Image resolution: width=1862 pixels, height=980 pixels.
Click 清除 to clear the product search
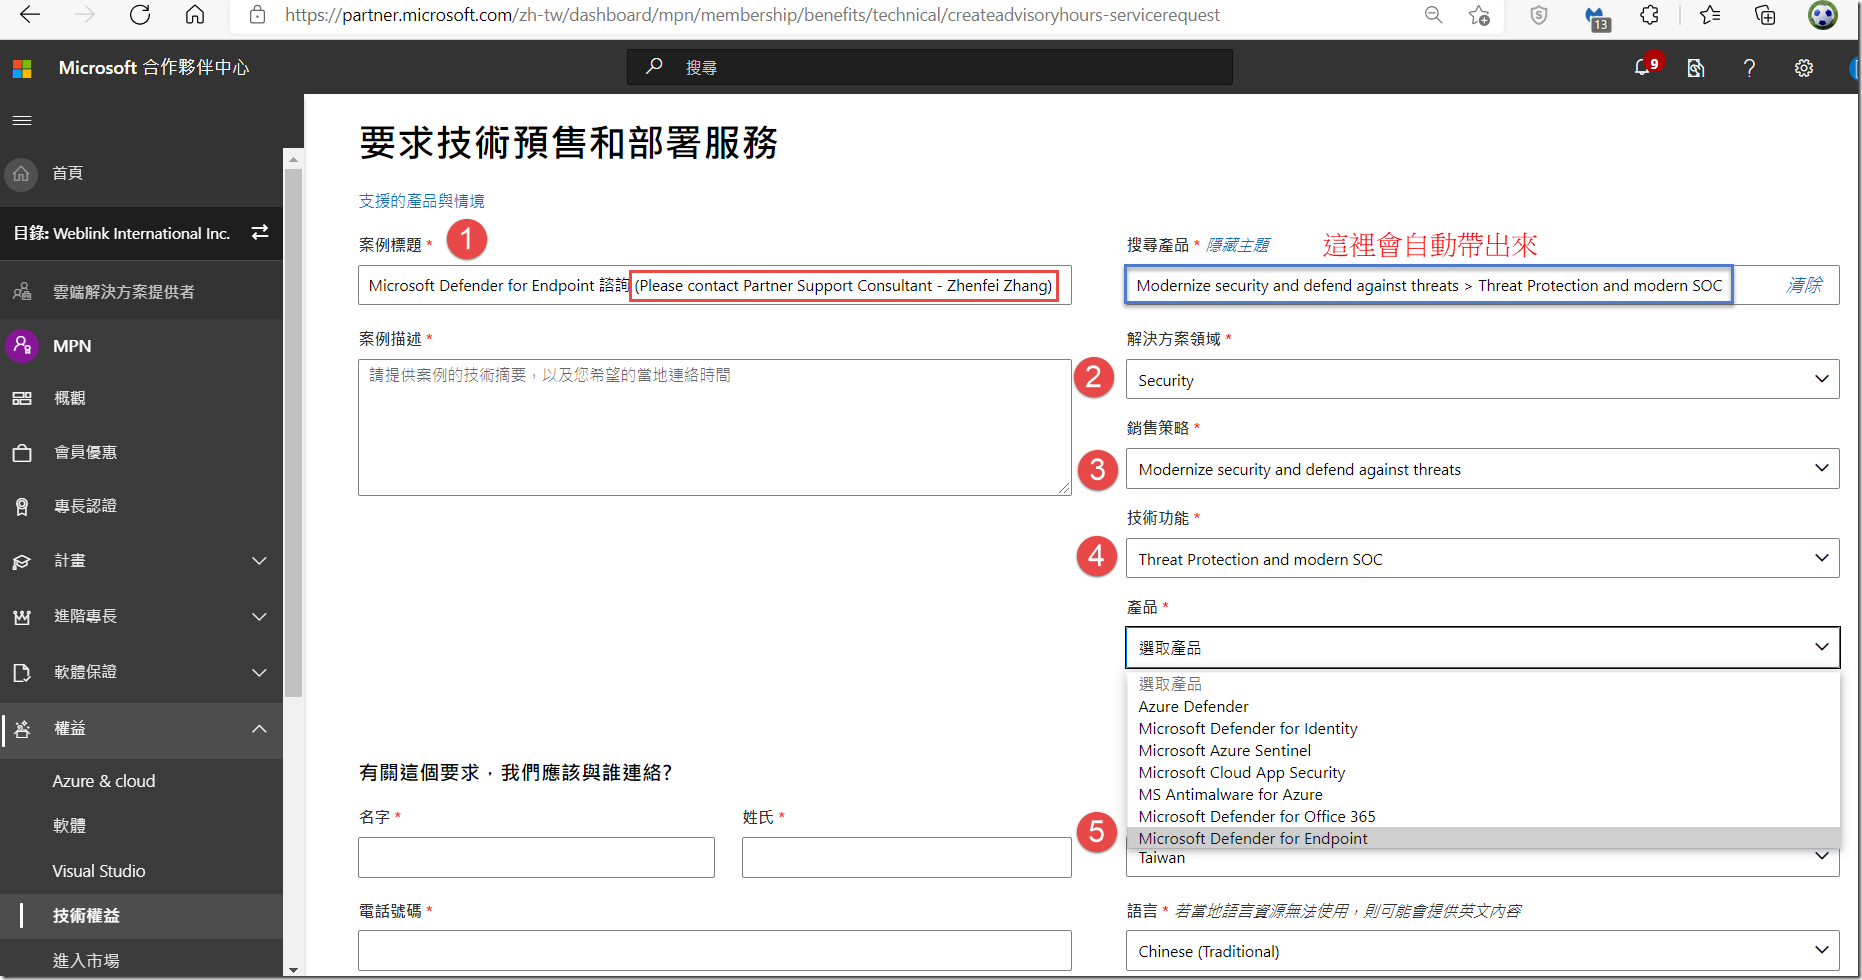click(x=1804, y=285)
